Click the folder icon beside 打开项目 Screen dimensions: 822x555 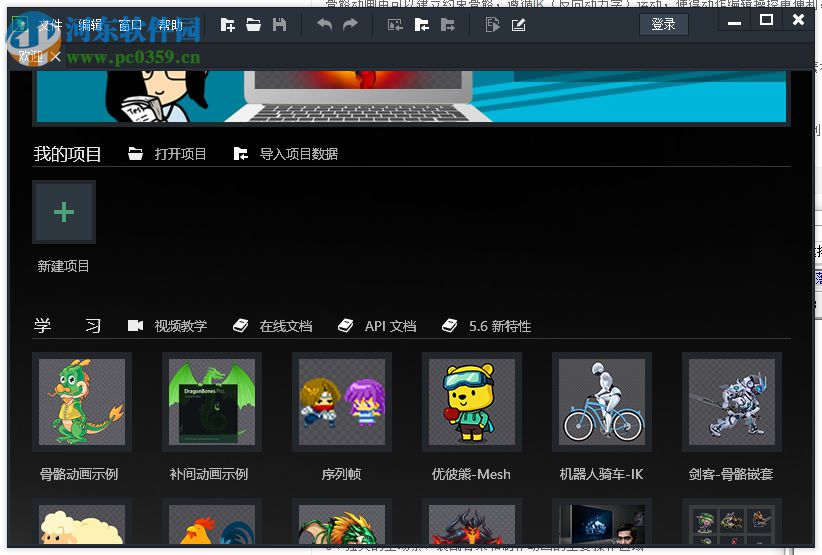135,154
